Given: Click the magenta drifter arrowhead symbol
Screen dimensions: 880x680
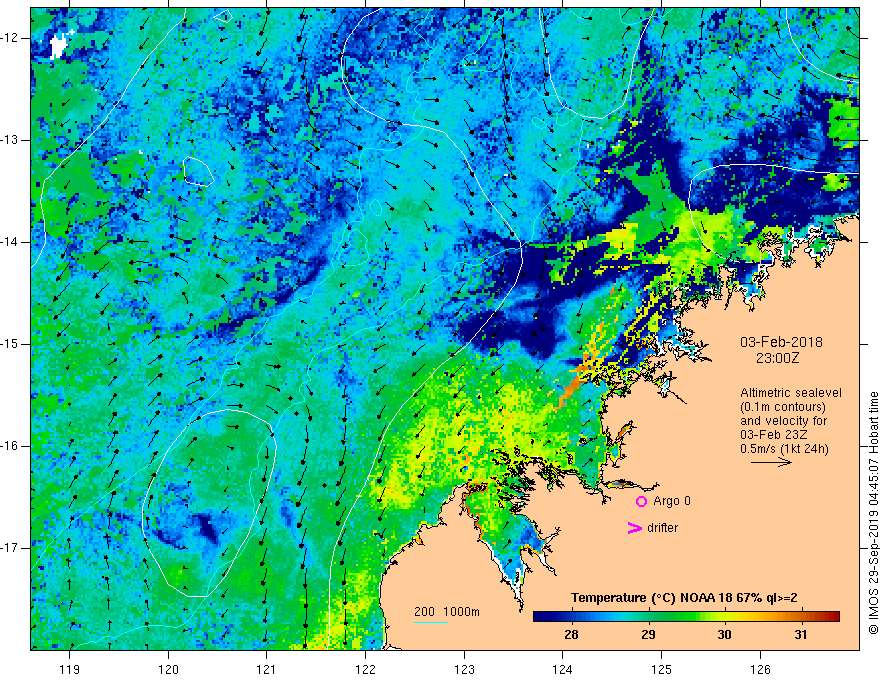Looking at the screenshot, I should [x=634, y=528].
